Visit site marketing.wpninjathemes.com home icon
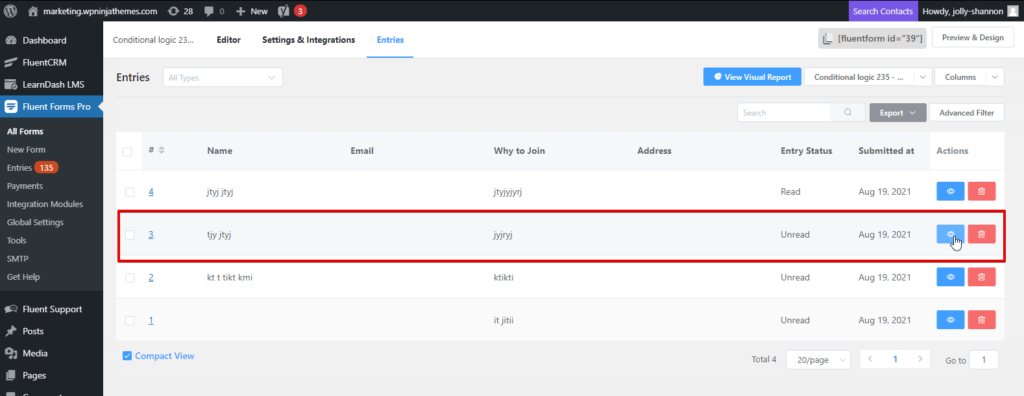The image size is (1024, 396). point(33,11)
